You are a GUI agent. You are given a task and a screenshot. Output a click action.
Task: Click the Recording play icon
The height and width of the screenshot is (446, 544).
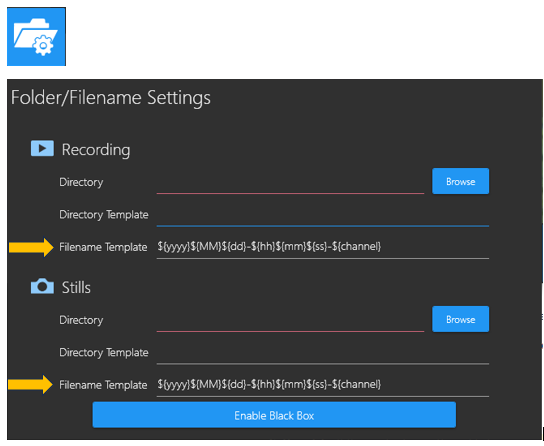click(x=42, y=148)
